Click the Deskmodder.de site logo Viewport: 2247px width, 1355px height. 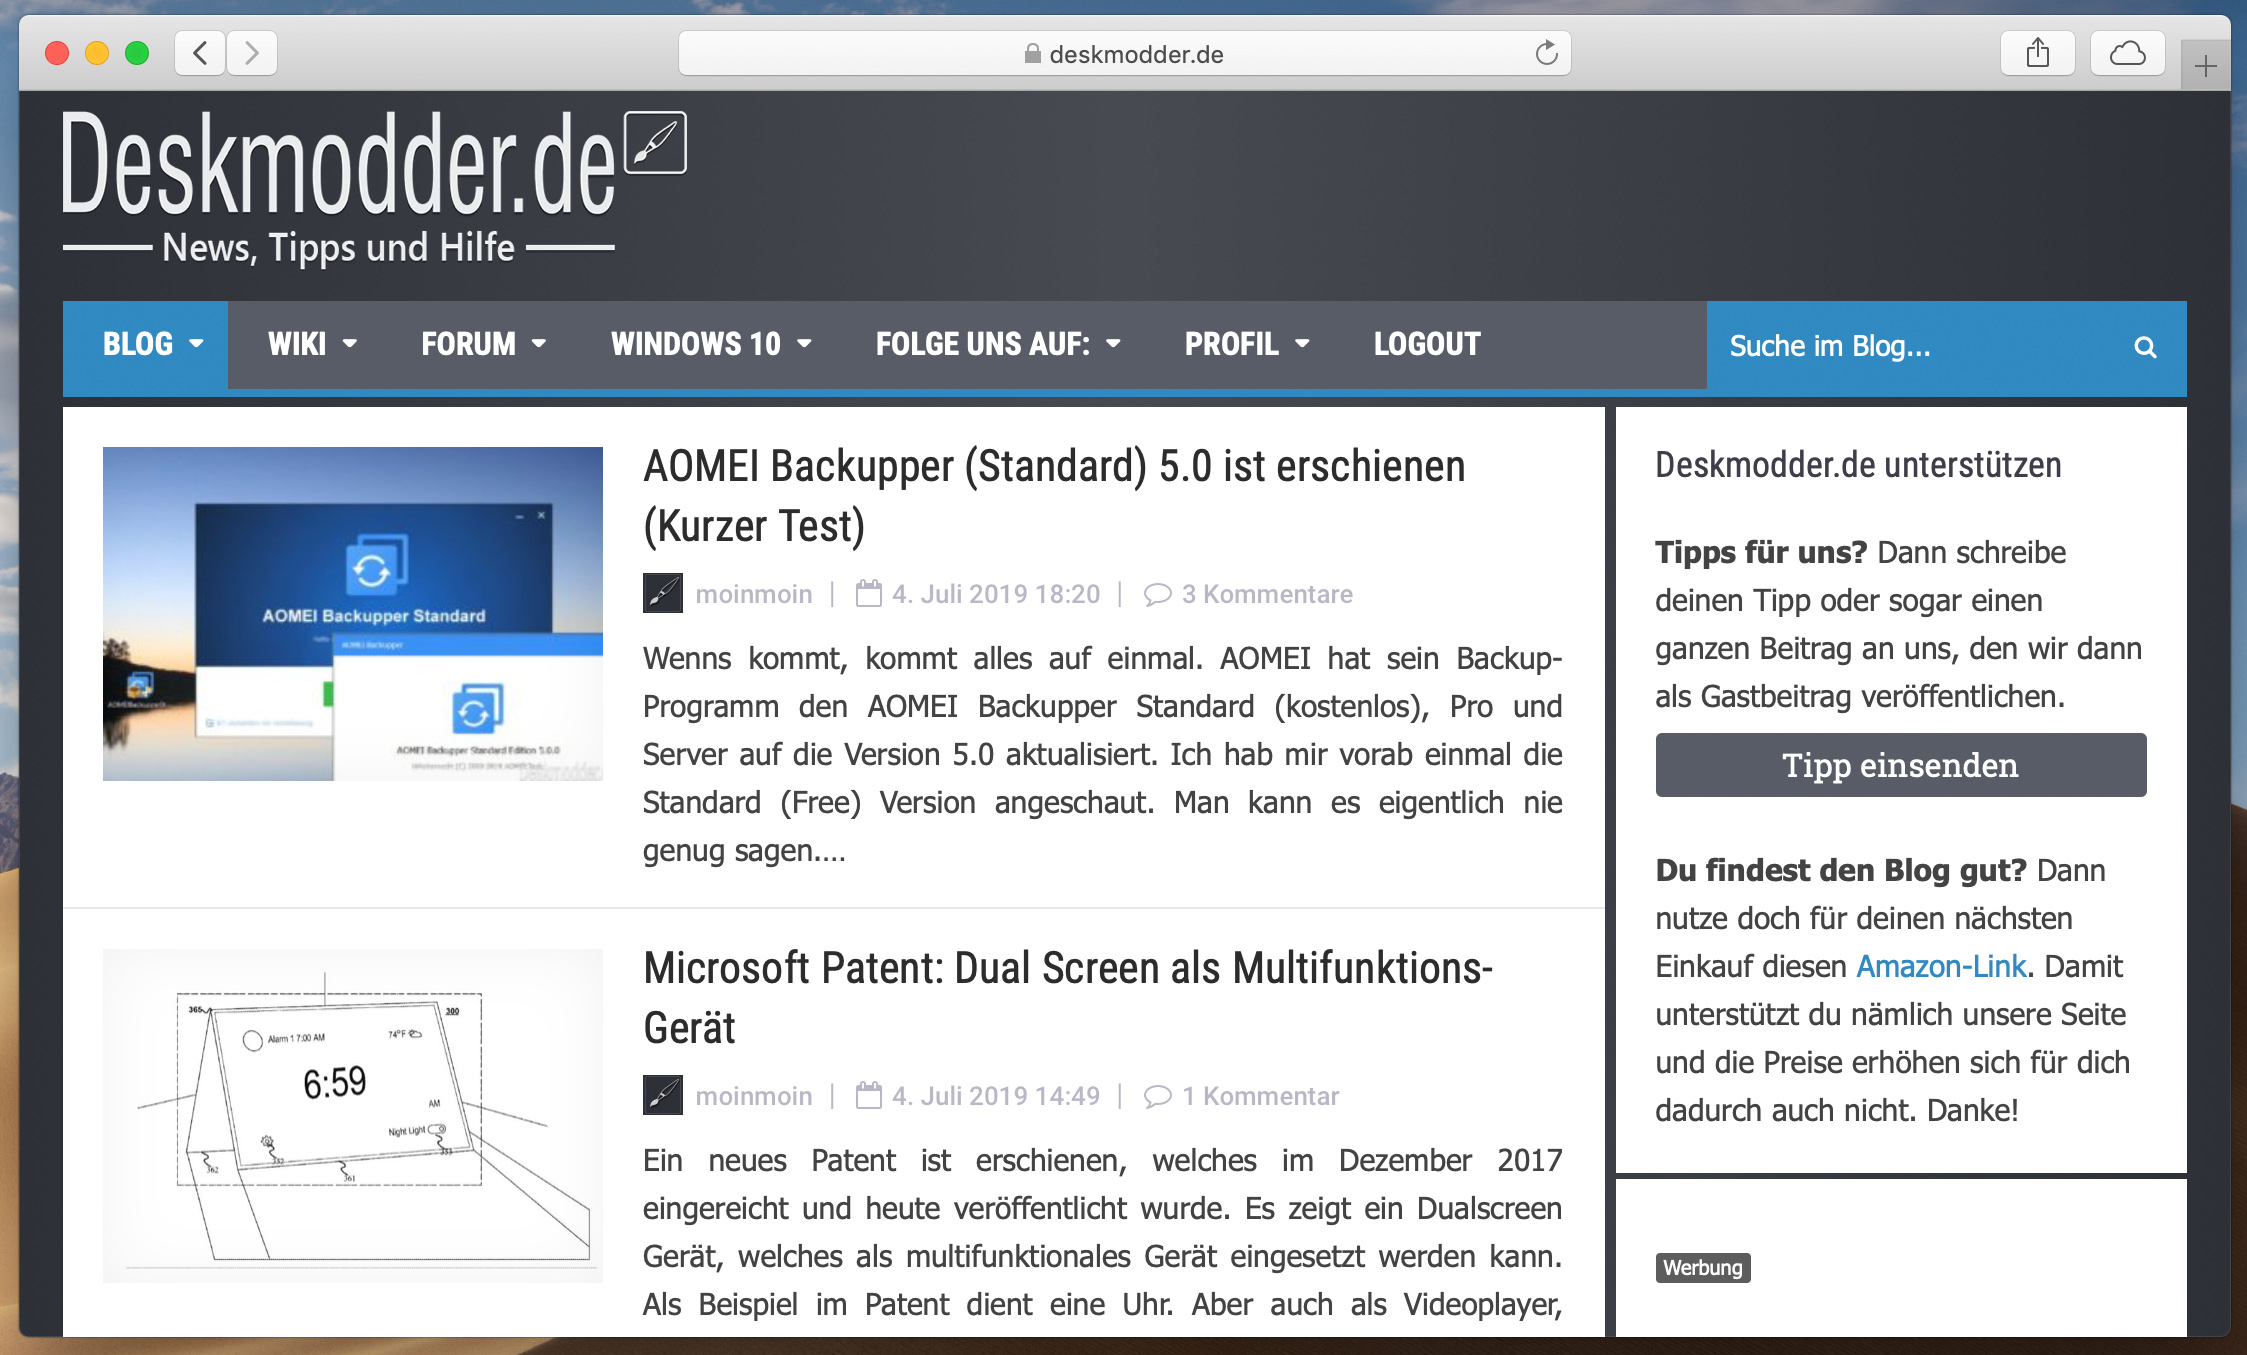click(x=338, y=165)
